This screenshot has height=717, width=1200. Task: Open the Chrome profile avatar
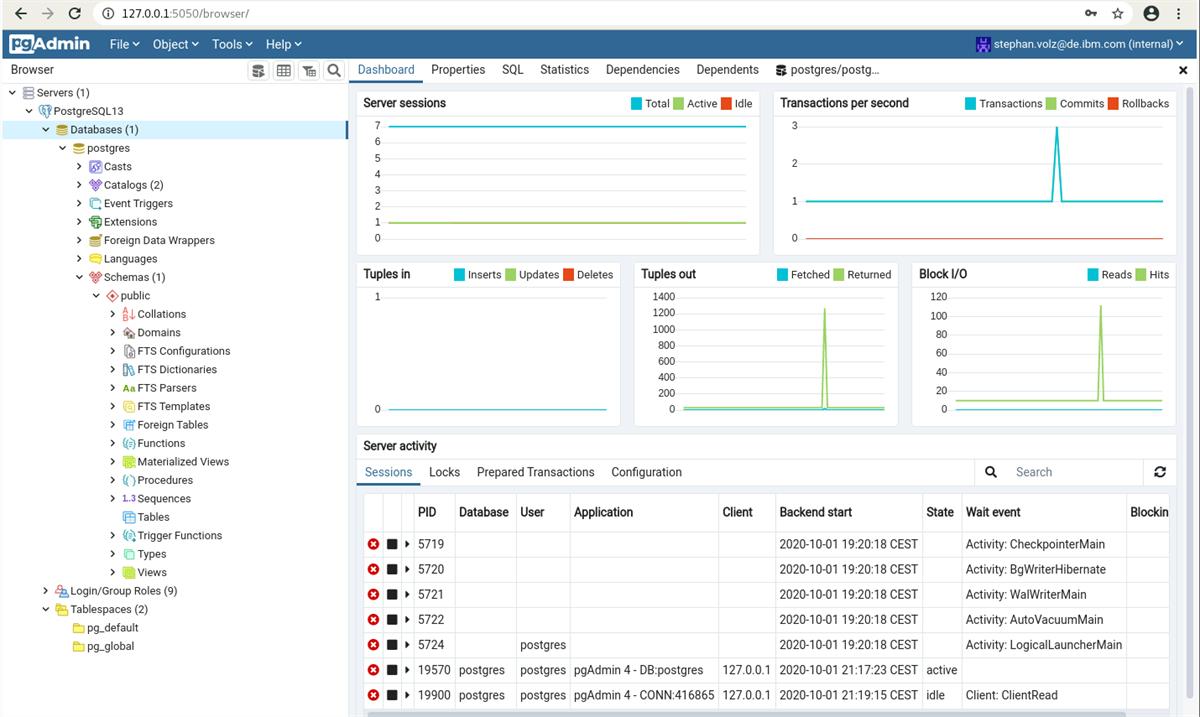[1151, 13]
